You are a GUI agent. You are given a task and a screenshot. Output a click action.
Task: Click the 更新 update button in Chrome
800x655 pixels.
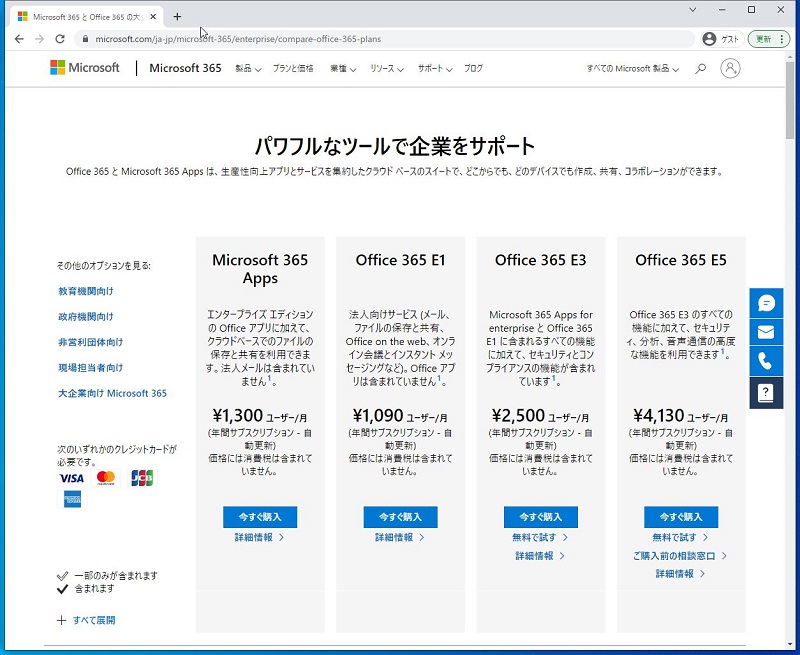[x=768, y=39]
